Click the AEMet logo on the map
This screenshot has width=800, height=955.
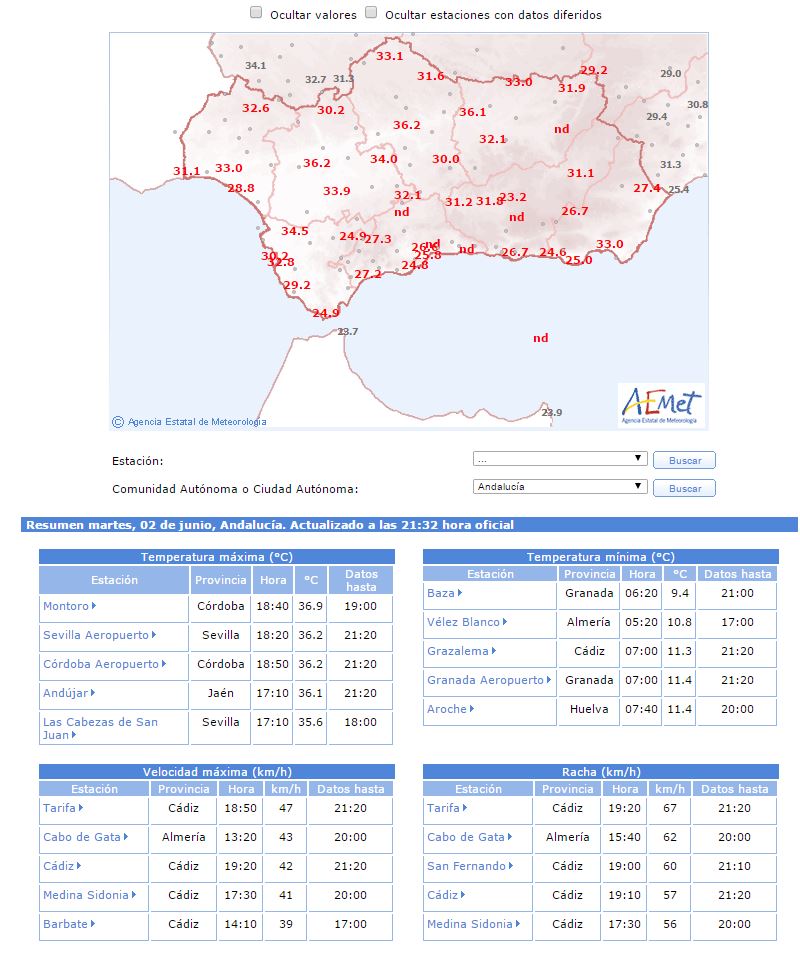coord(661,405)
